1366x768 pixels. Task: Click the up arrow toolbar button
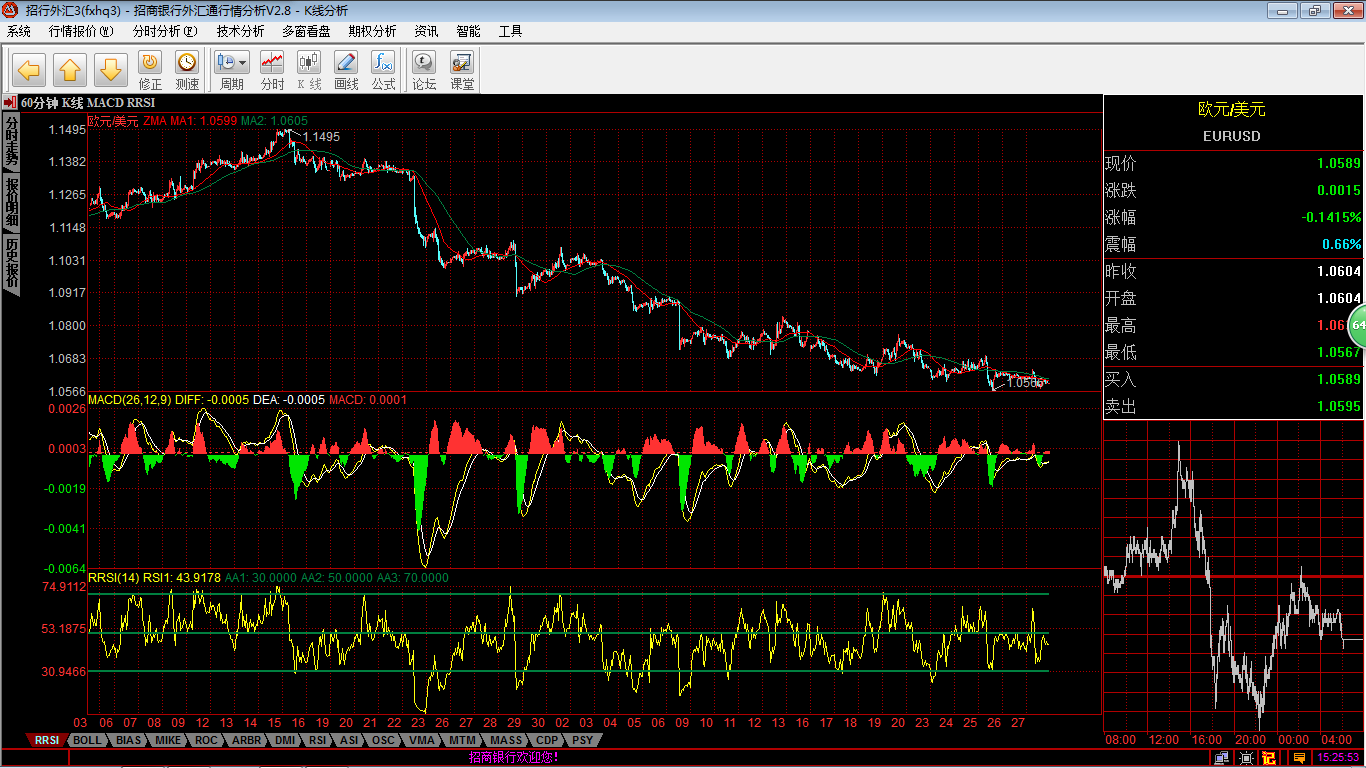(x=70, y=70)
